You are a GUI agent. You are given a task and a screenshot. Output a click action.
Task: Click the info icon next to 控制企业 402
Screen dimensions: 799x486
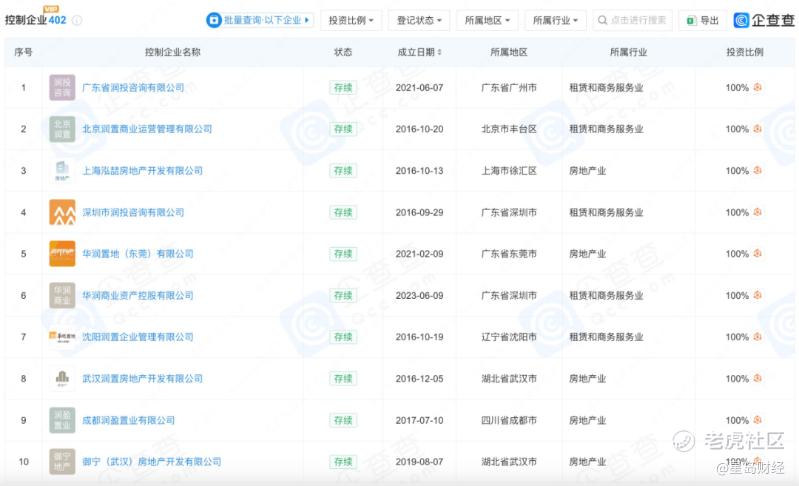click(x=77, y=20)
